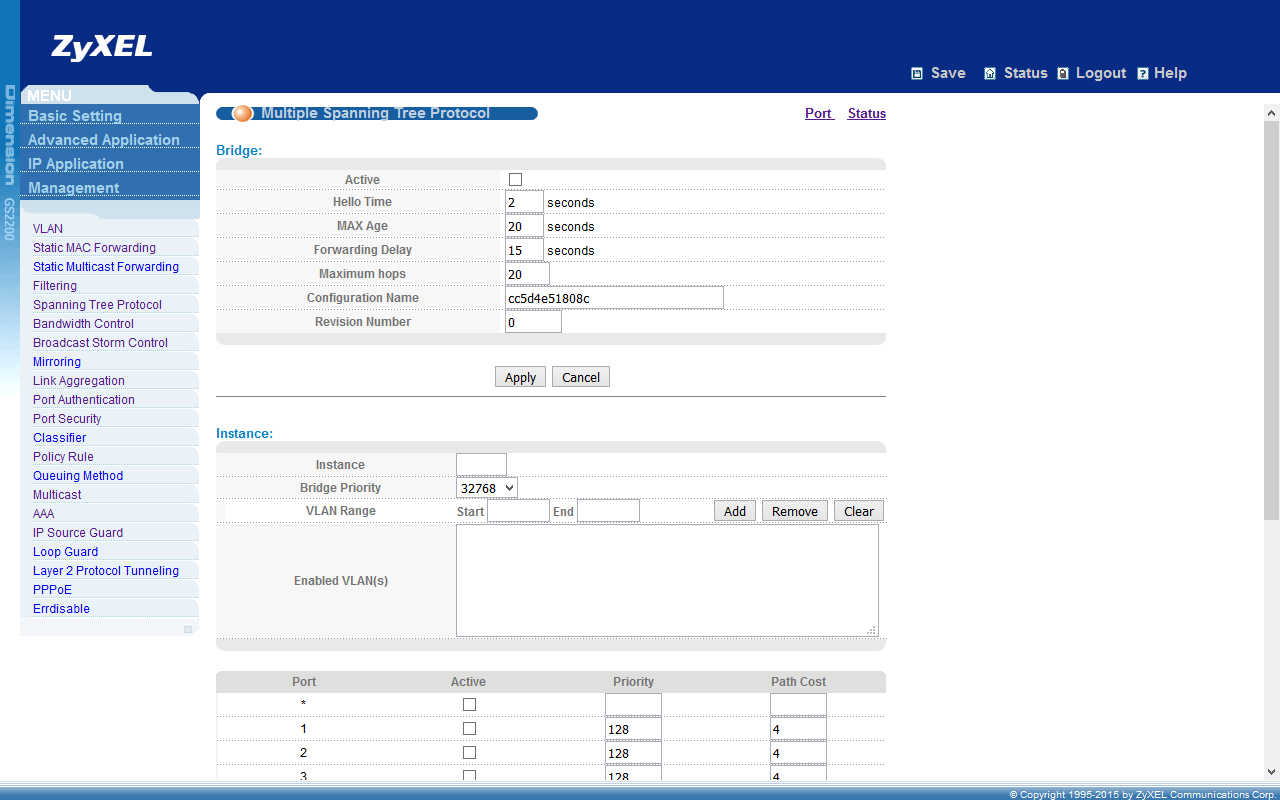Open the IP Application menu
Image resolution: width=1280 pixels, height=800 pixels.
(76, 164)
